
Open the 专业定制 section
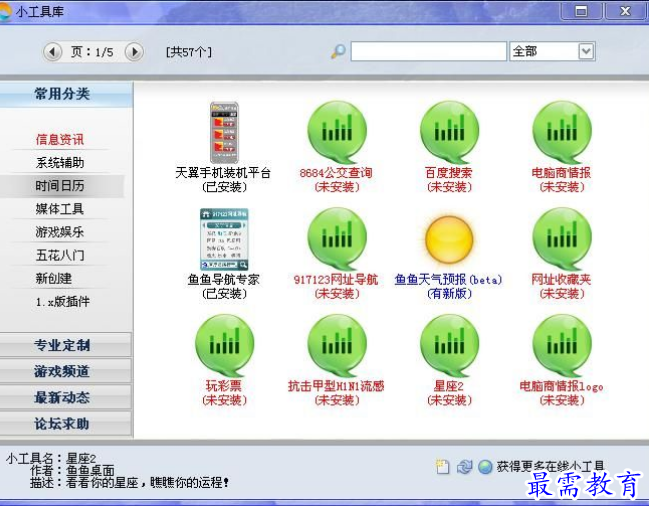66,345
